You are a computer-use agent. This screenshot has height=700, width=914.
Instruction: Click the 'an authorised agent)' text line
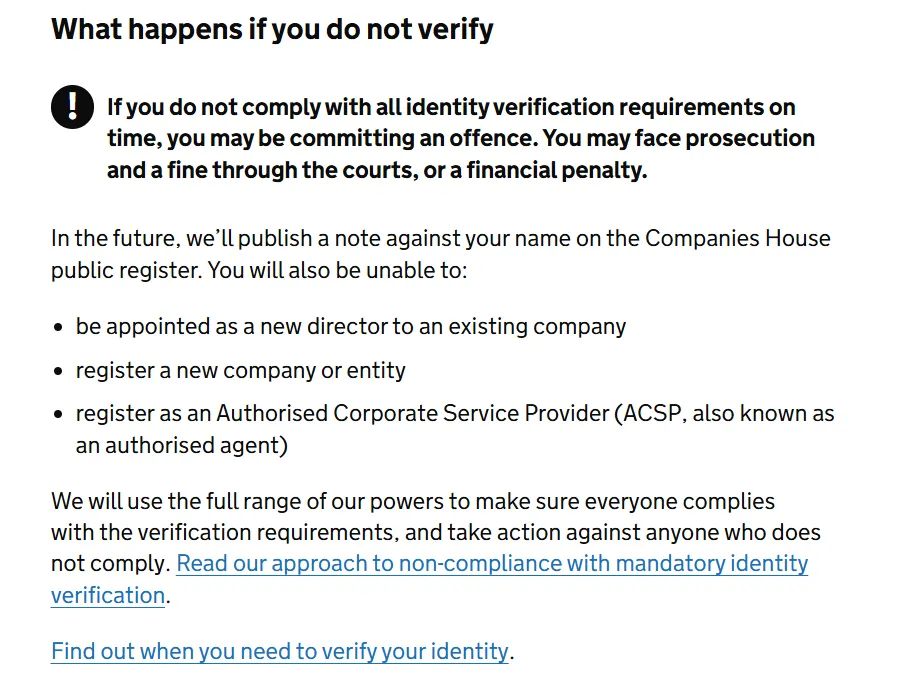181,446
